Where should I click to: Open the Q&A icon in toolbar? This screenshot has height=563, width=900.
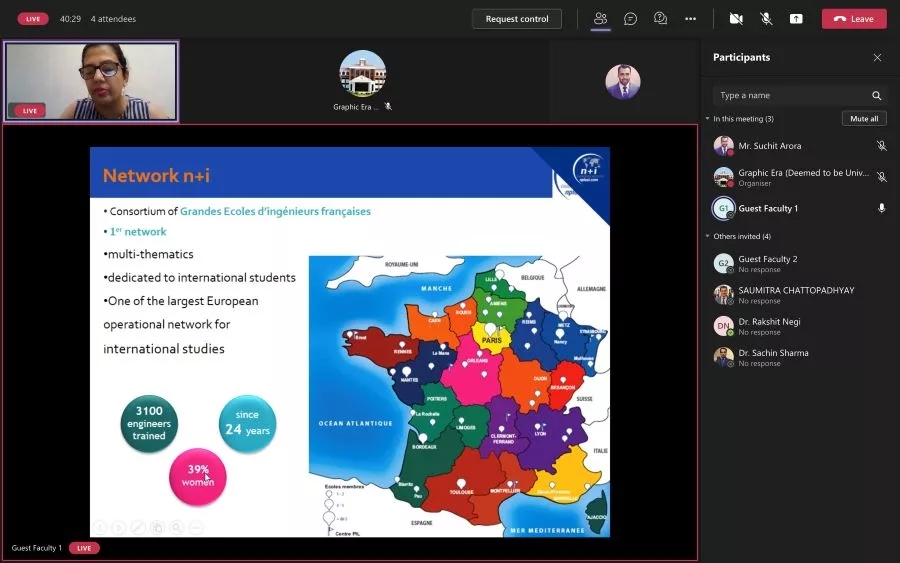660,19
